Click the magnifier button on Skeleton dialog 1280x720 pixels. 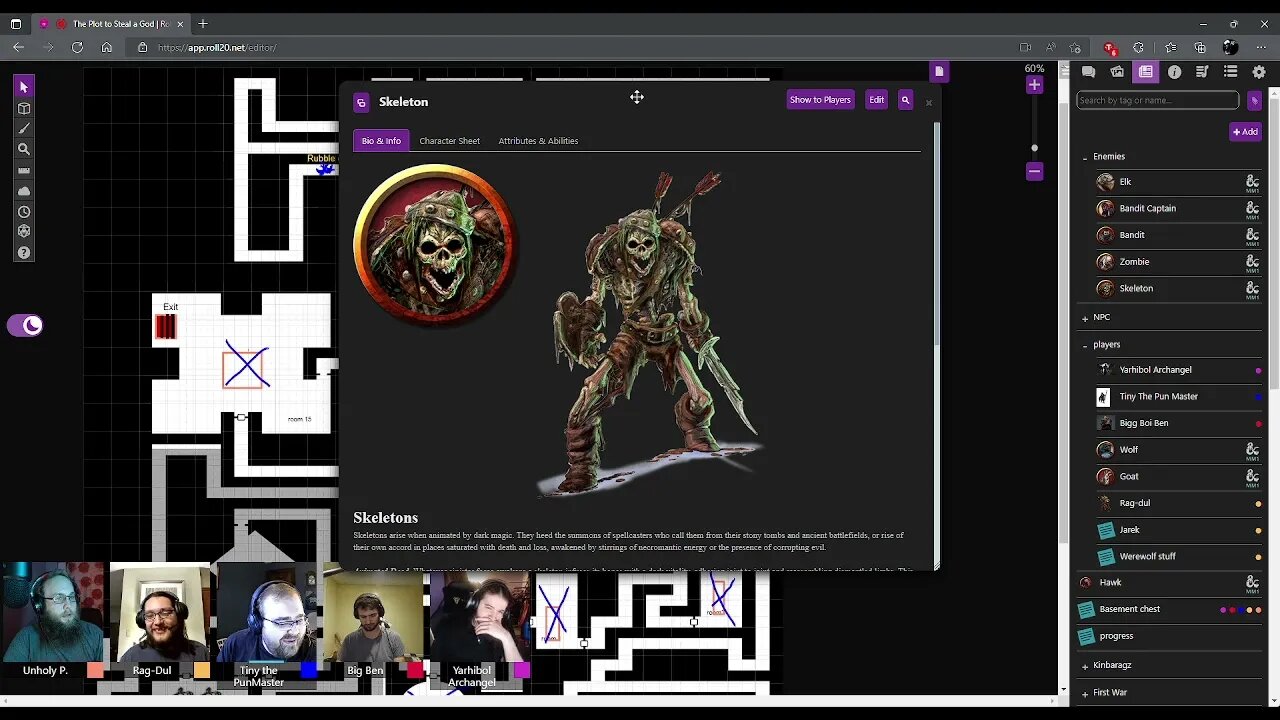905,100
